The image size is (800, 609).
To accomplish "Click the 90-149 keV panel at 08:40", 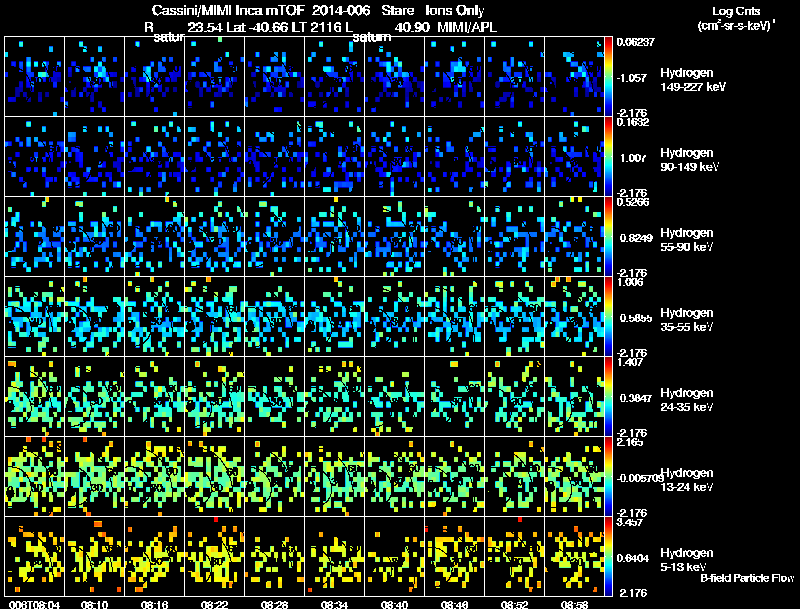I will pos(394,157).
